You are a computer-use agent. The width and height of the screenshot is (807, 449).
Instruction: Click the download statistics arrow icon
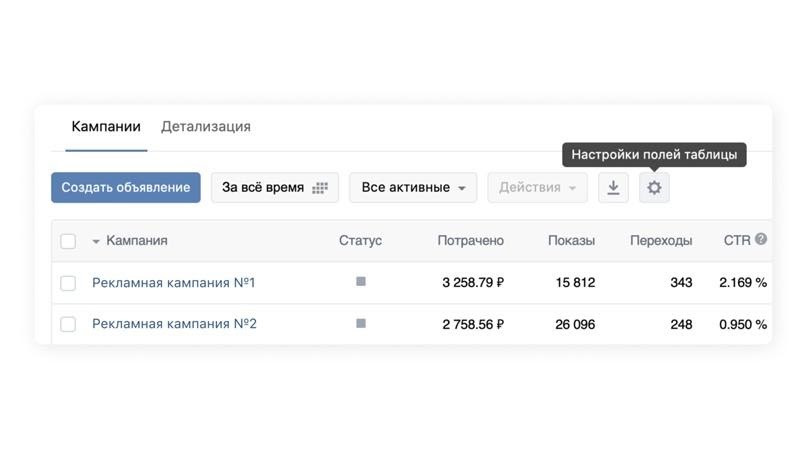[613, 188]
